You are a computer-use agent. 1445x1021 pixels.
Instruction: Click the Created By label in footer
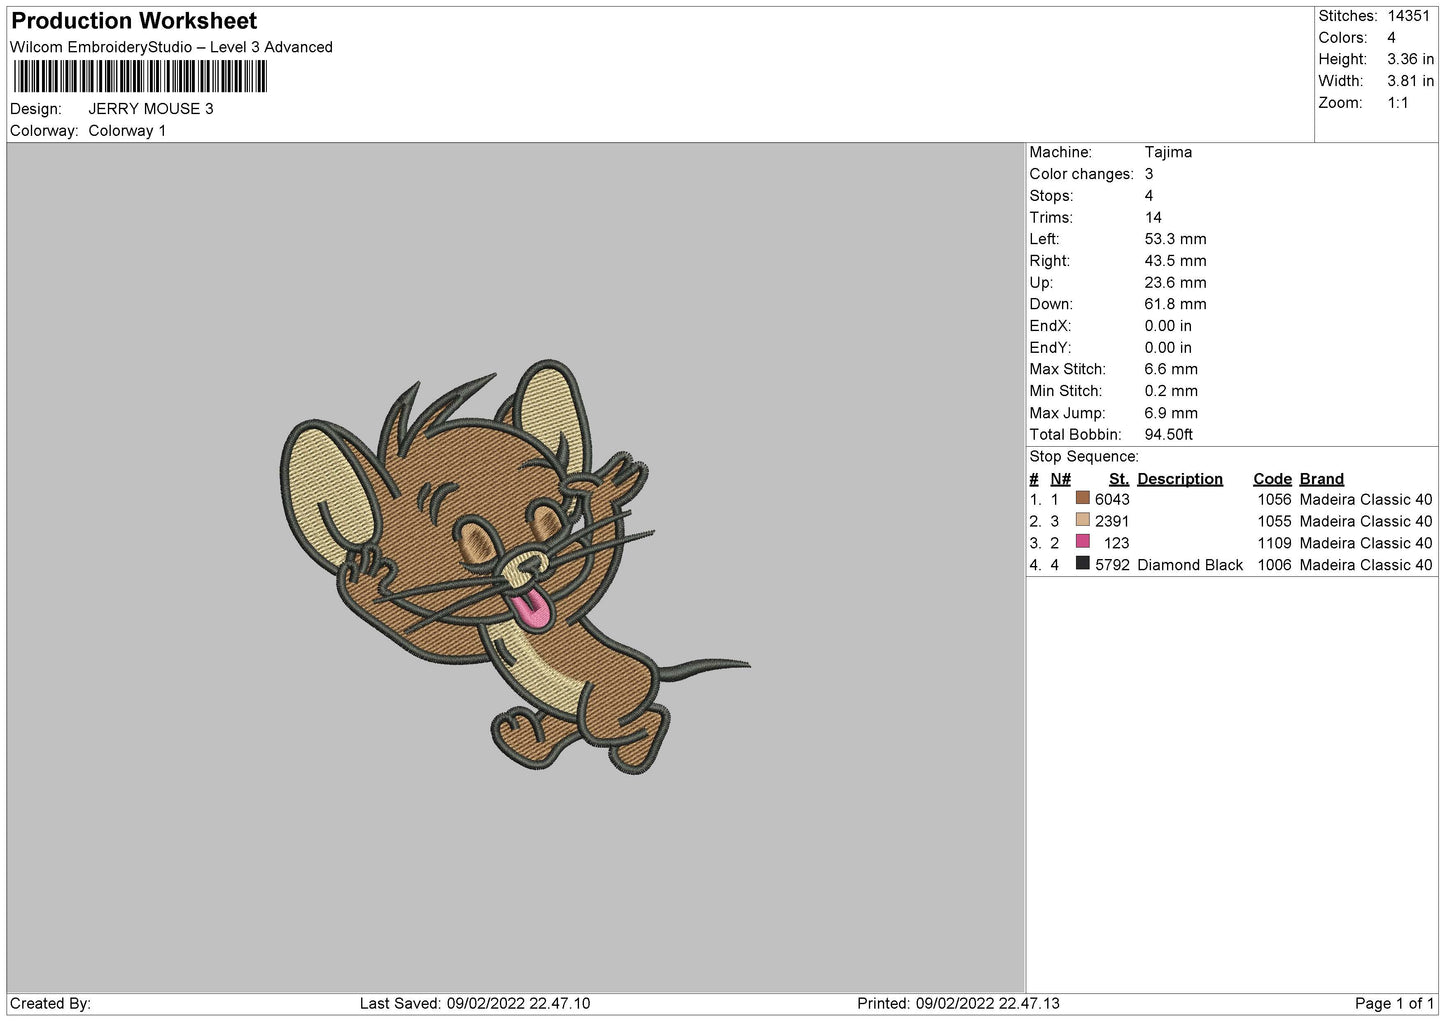click(x=50, y=1003)
